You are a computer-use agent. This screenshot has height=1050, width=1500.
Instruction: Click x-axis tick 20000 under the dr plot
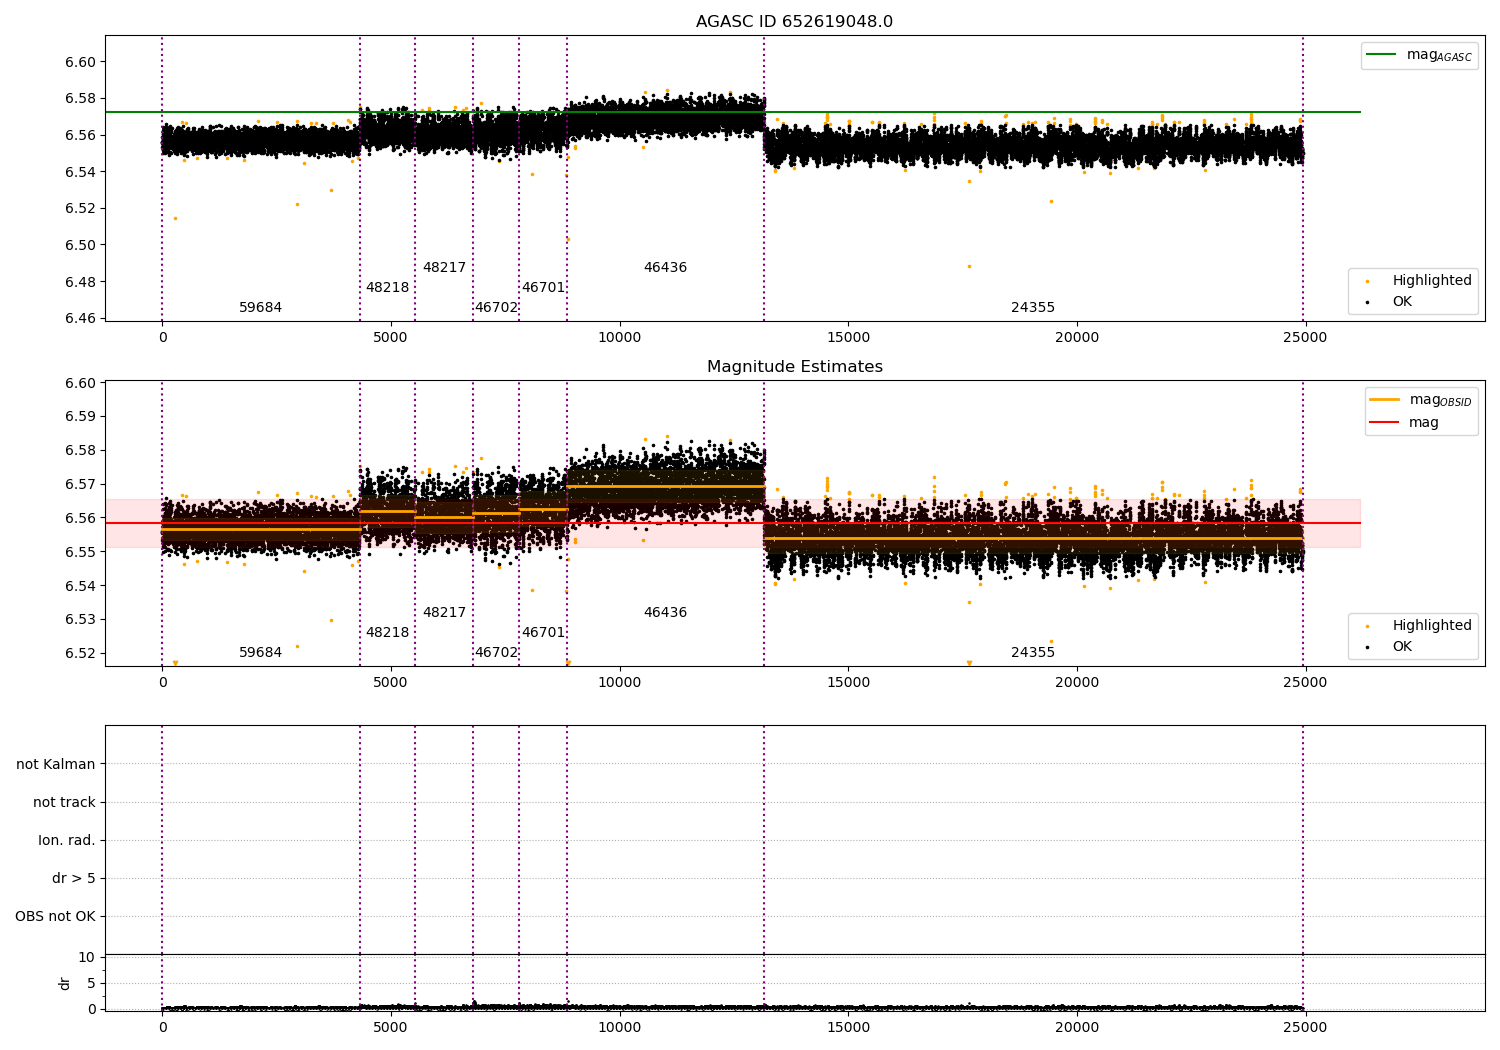pos(1077,1027)
